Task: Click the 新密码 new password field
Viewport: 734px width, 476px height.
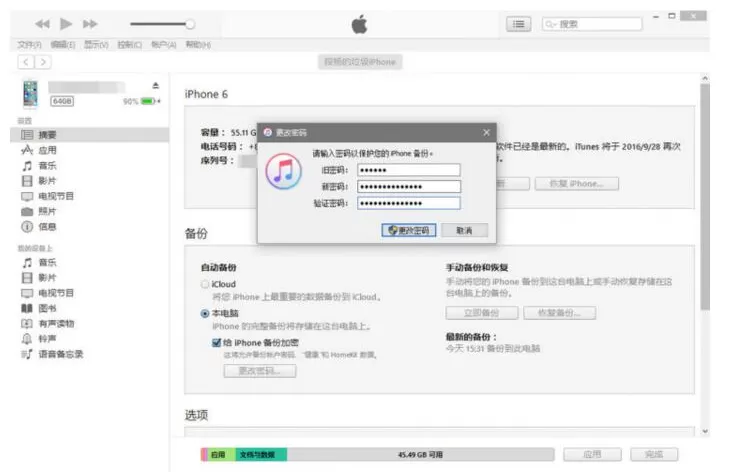Action: click(x=409, y=187)
